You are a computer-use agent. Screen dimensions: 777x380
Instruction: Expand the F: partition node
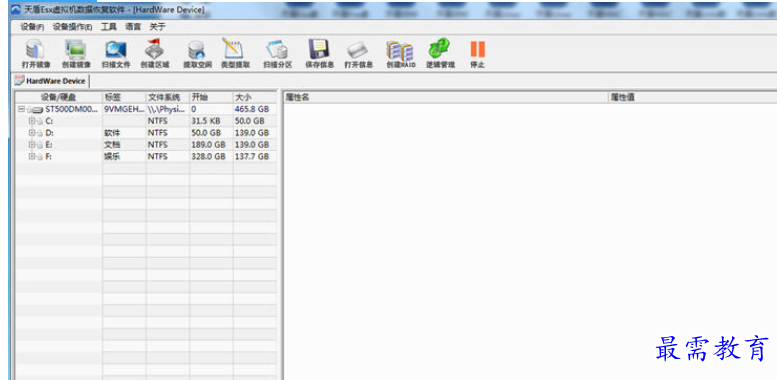[x=32, y=157]
